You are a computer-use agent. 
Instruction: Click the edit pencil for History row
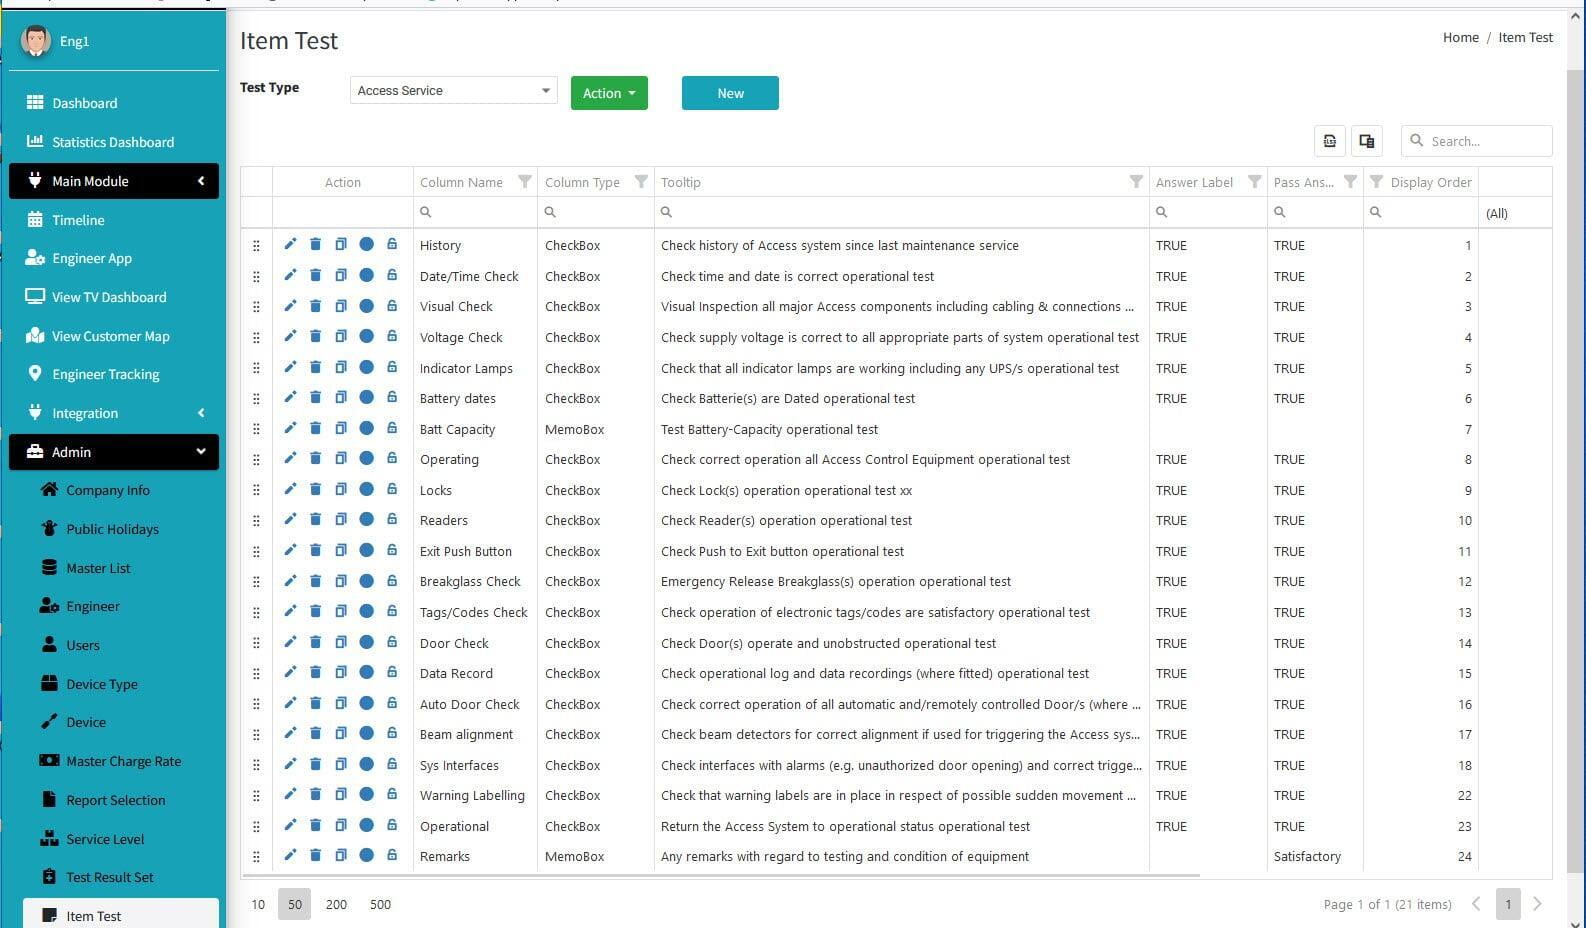(290, 244)
